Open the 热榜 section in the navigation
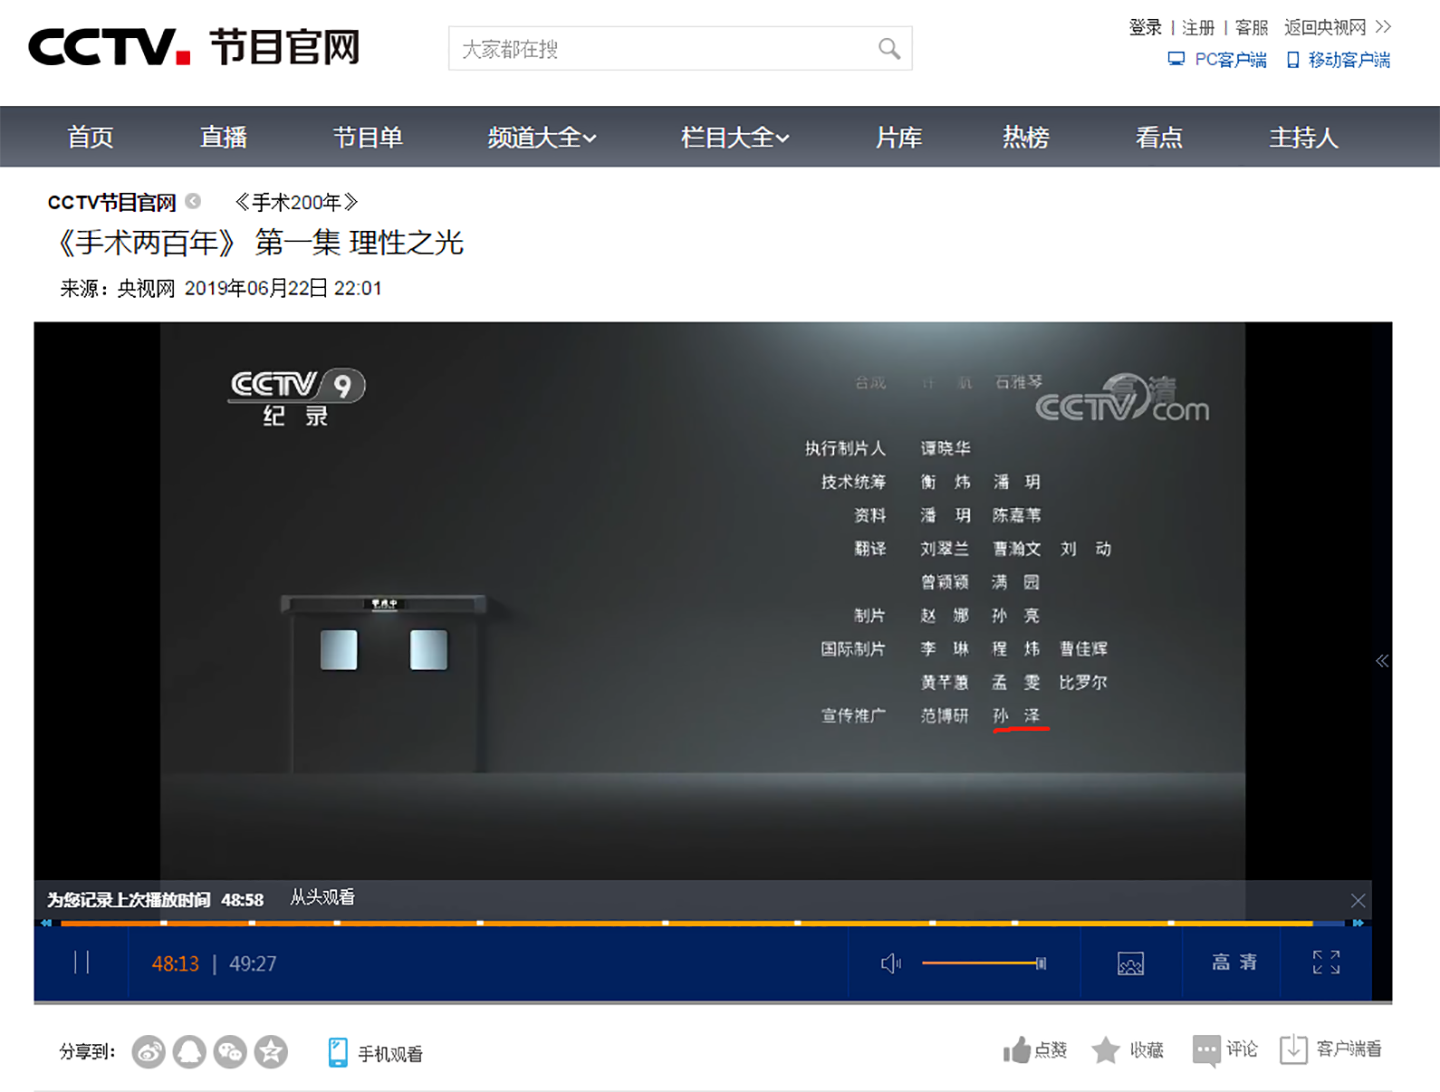The image size is (1440, 1092). tap(1024, 137)
